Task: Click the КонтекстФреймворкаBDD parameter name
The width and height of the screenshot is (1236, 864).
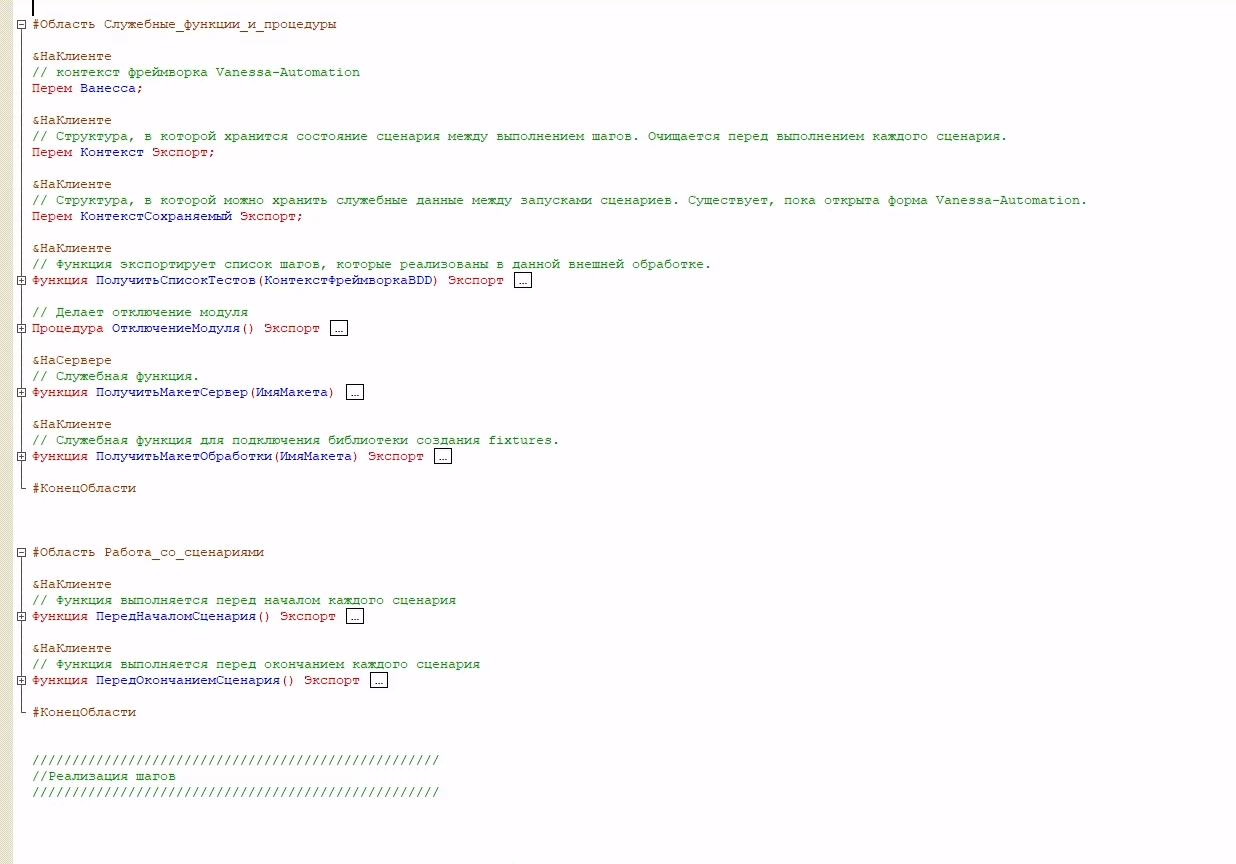Action: coord(351,281)
